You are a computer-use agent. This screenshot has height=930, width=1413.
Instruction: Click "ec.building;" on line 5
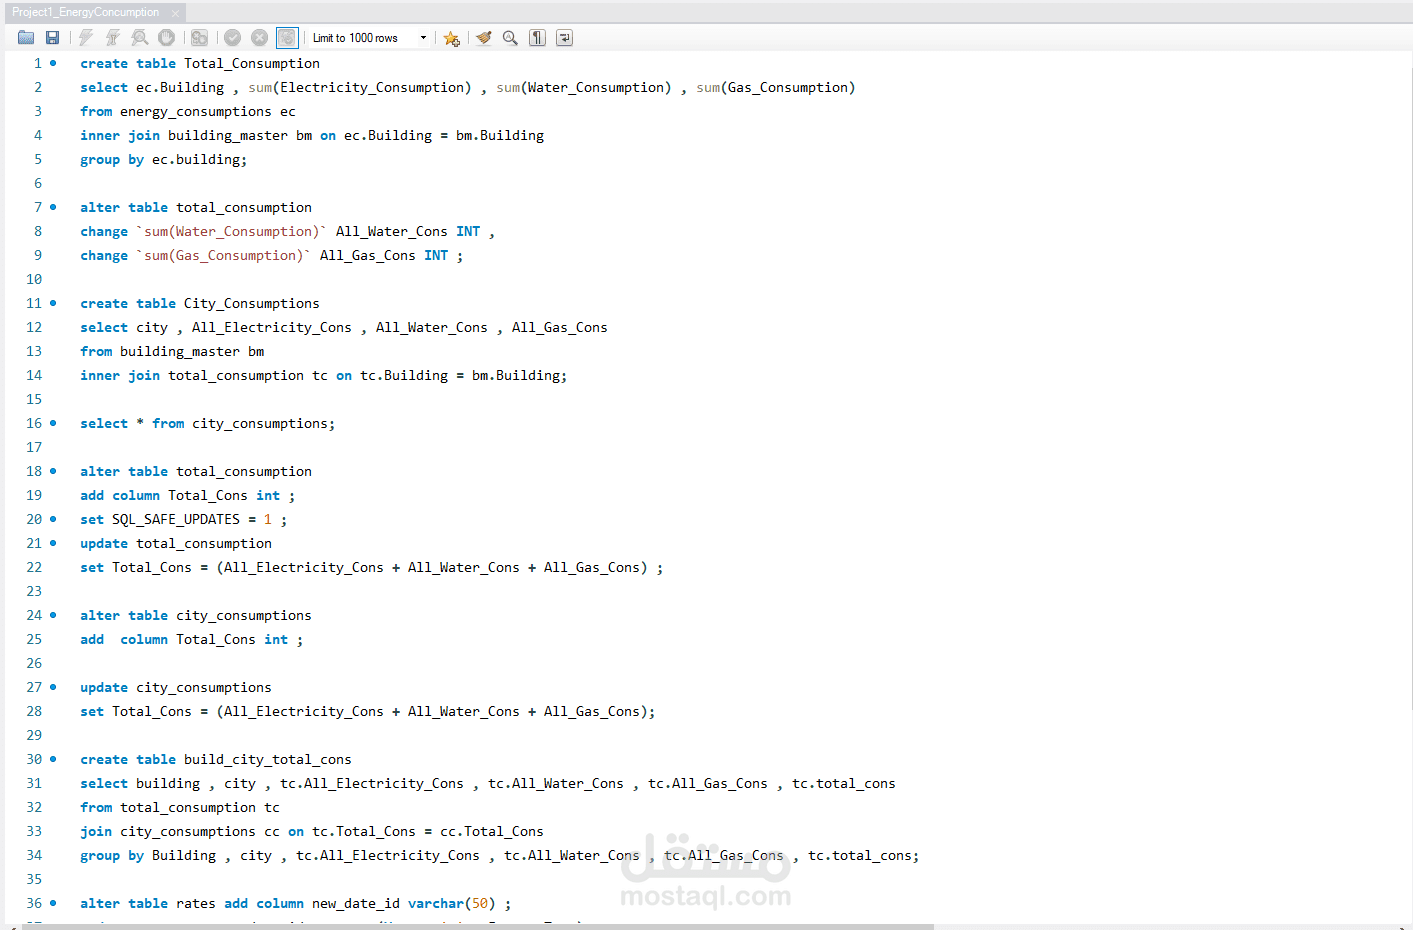(x=200, y=159)
